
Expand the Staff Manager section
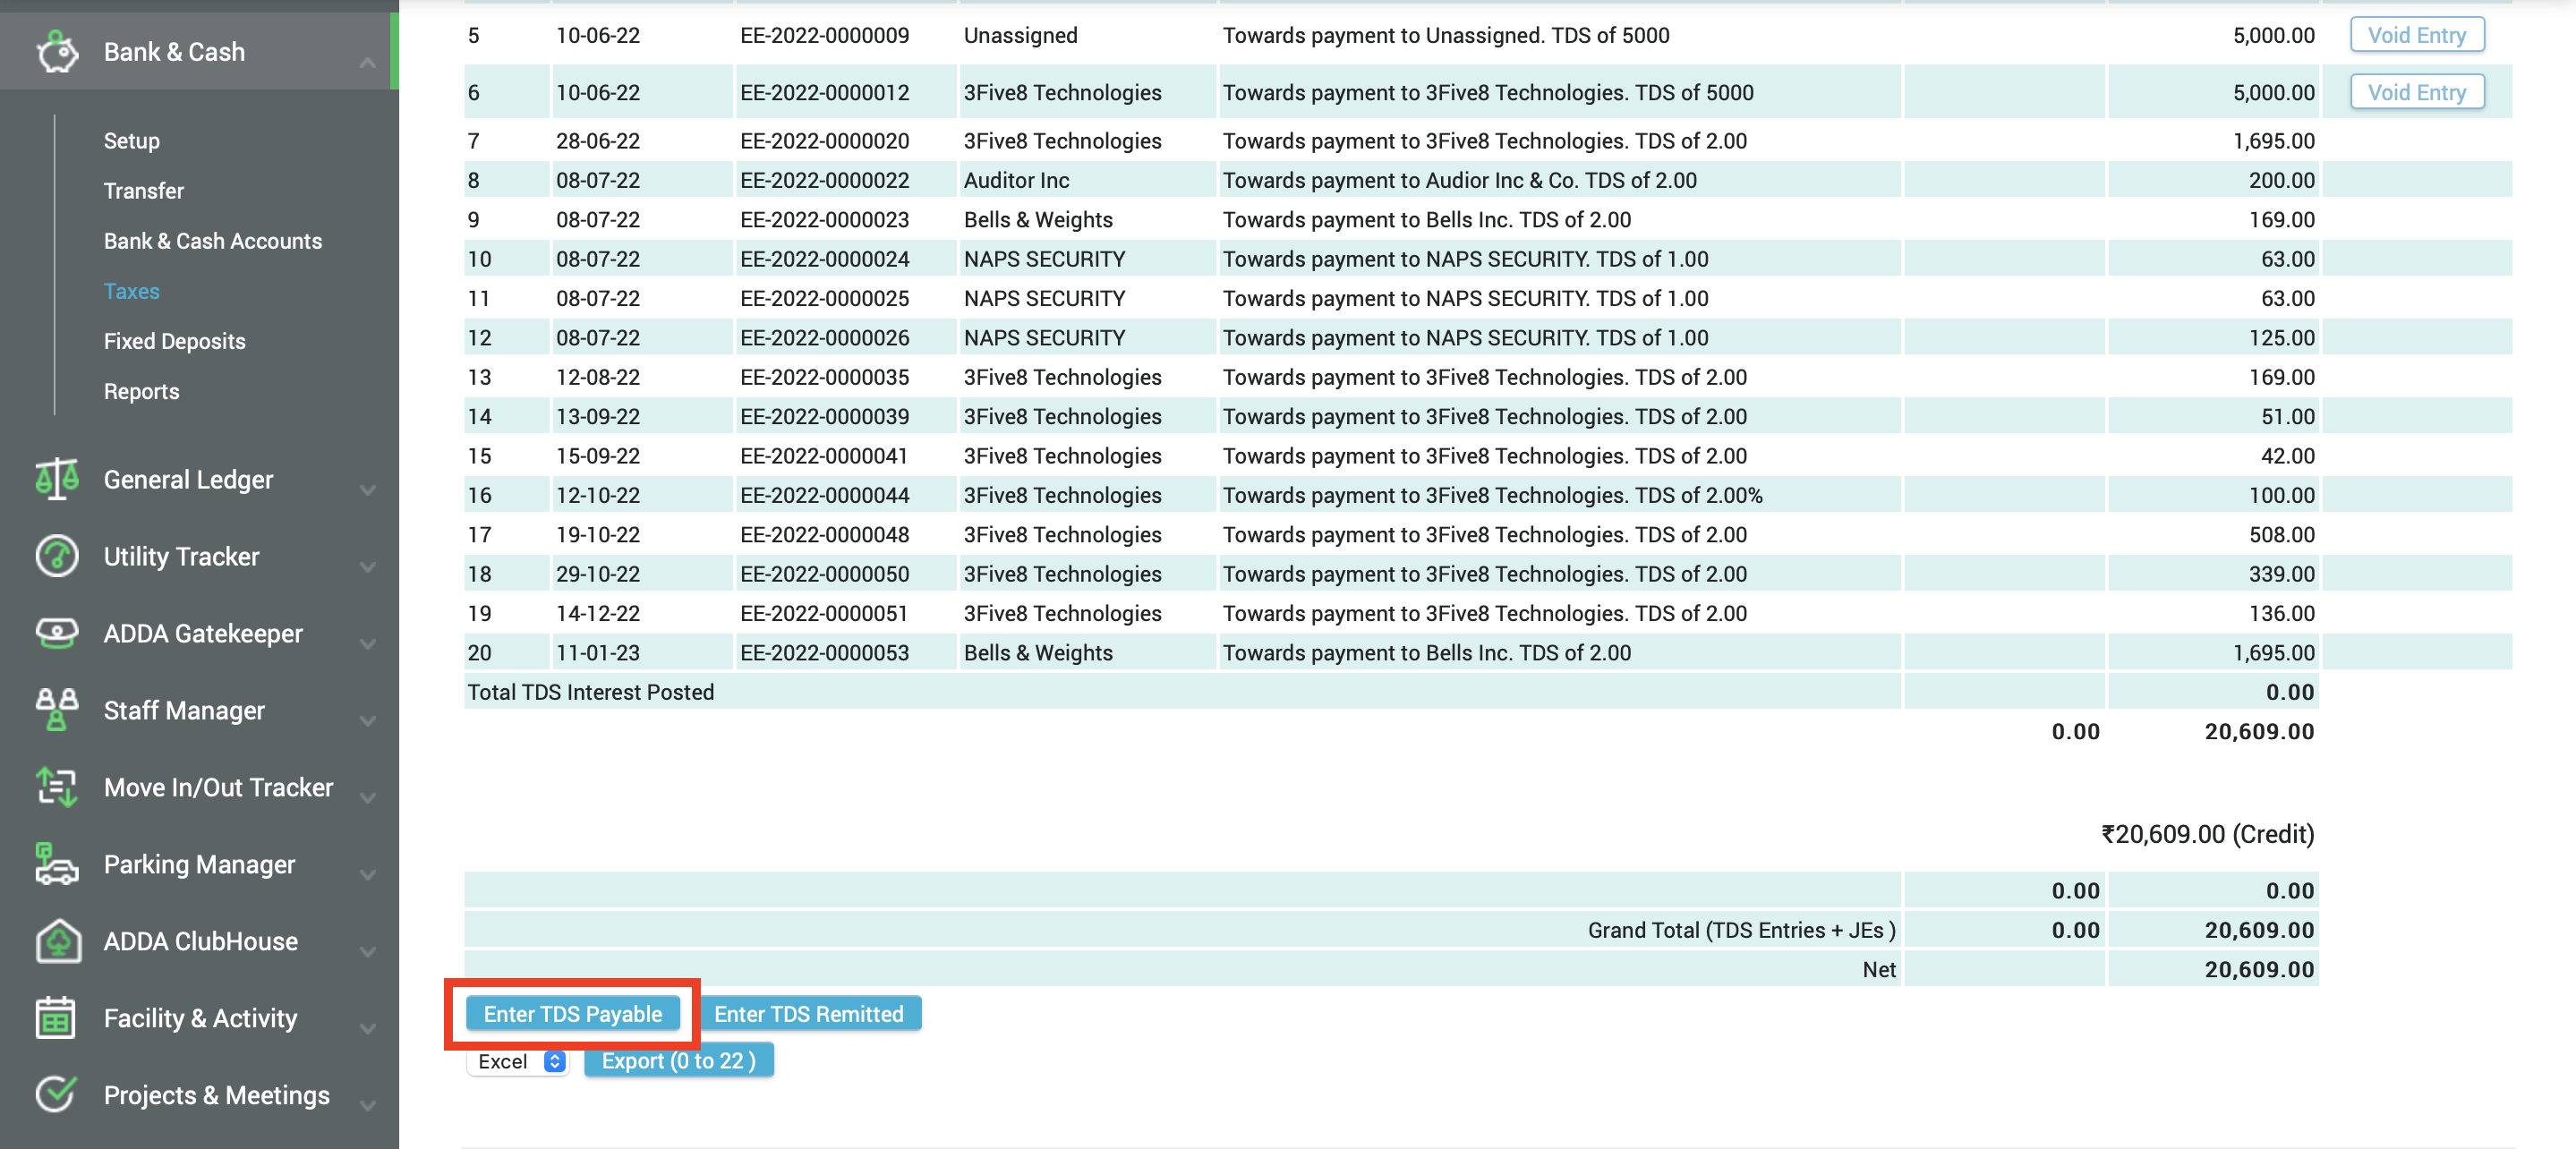(368, 720)
